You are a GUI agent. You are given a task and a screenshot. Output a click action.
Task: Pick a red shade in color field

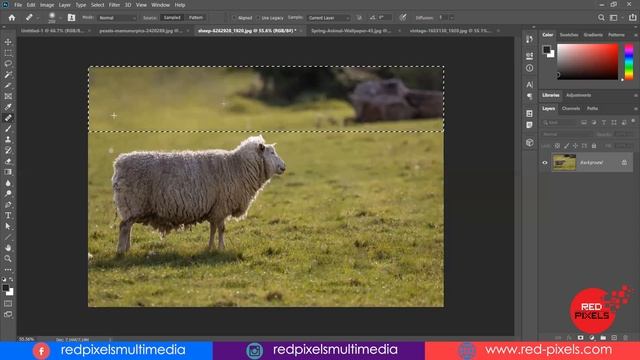tap(587, 62)
